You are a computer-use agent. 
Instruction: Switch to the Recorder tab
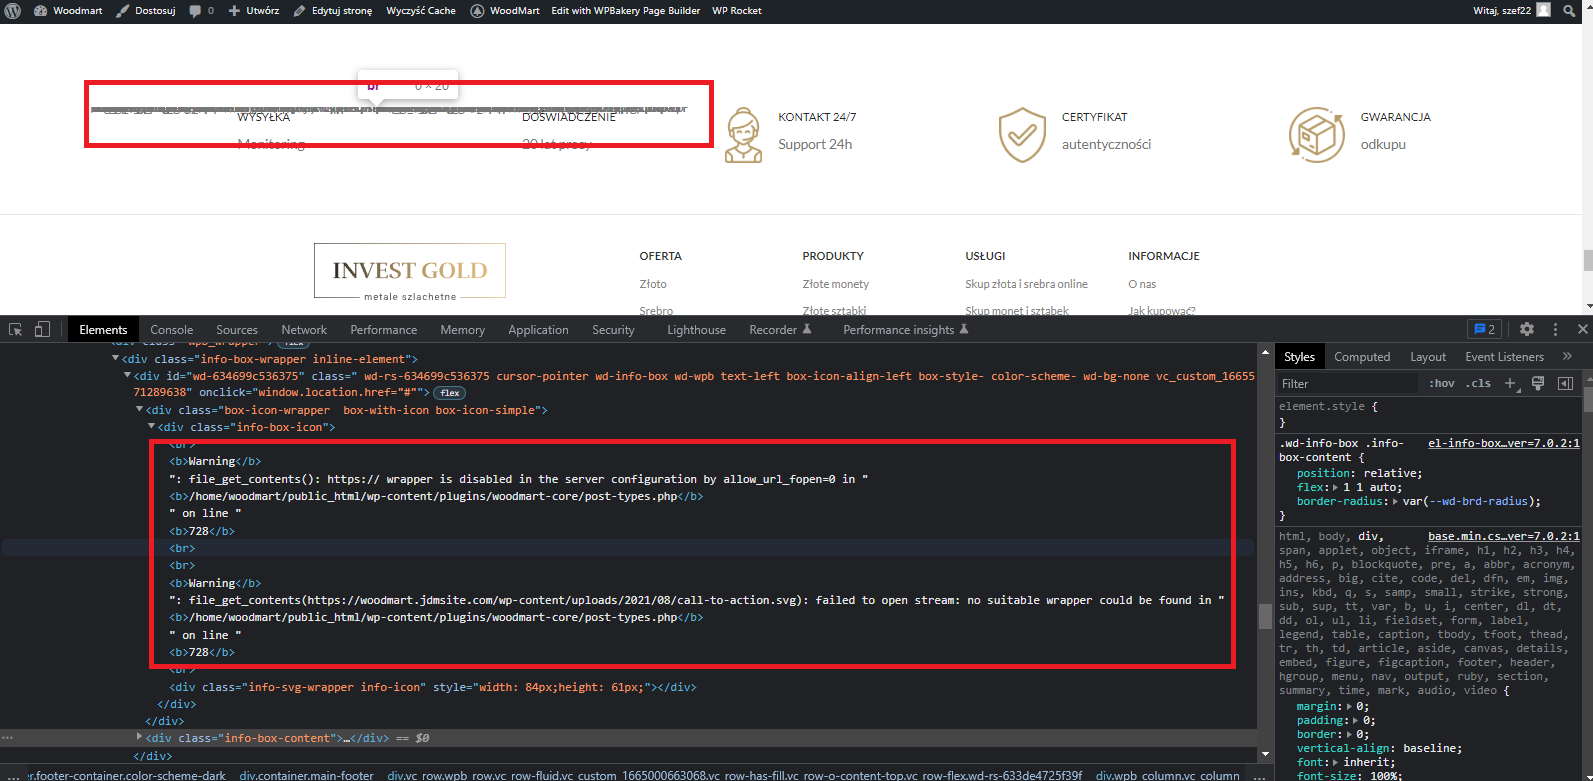point(780,330)
